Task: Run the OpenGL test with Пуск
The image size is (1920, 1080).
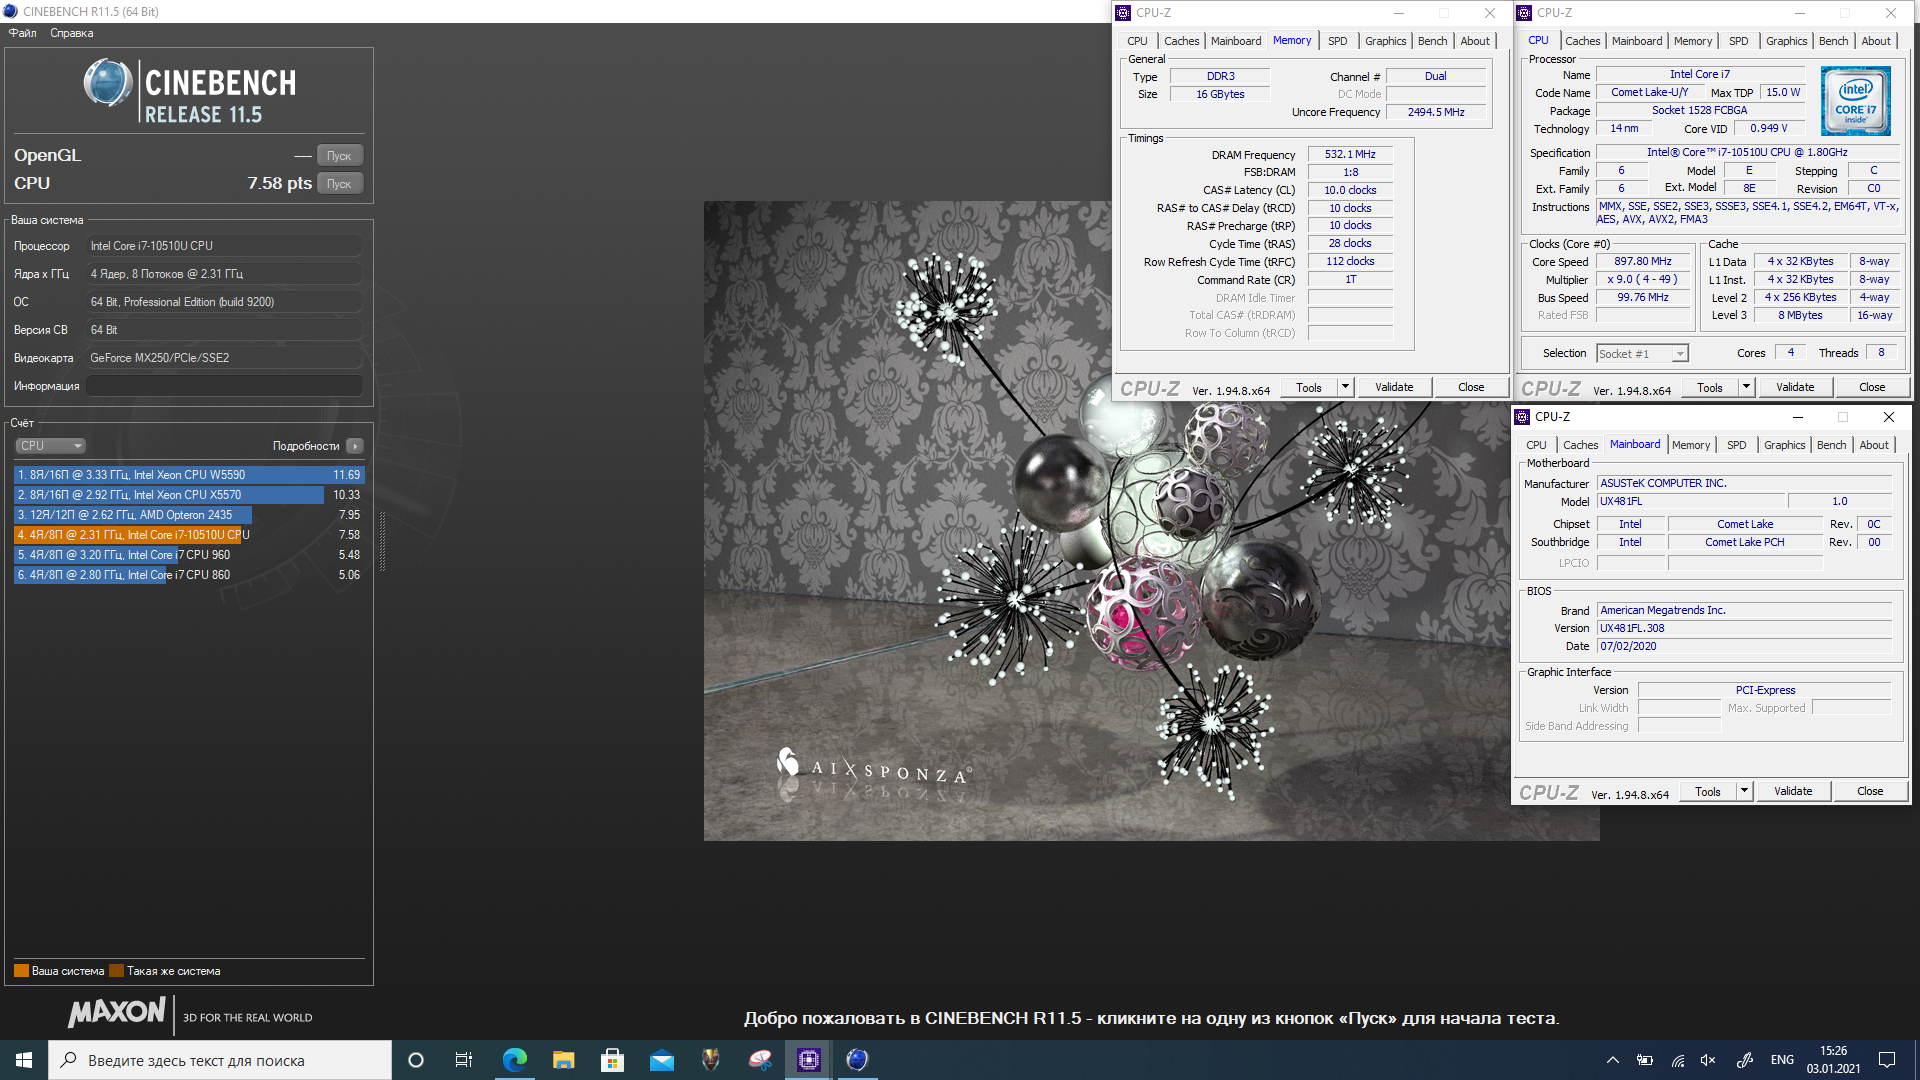Action: pos(340,156)
